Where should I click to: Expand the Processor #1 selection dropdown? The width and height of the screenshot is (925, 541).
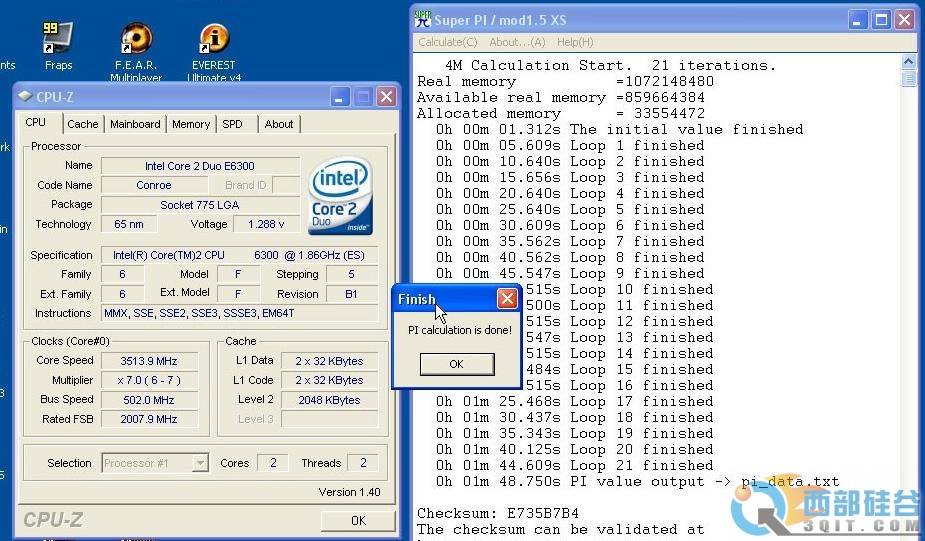(x=201, y=463)
